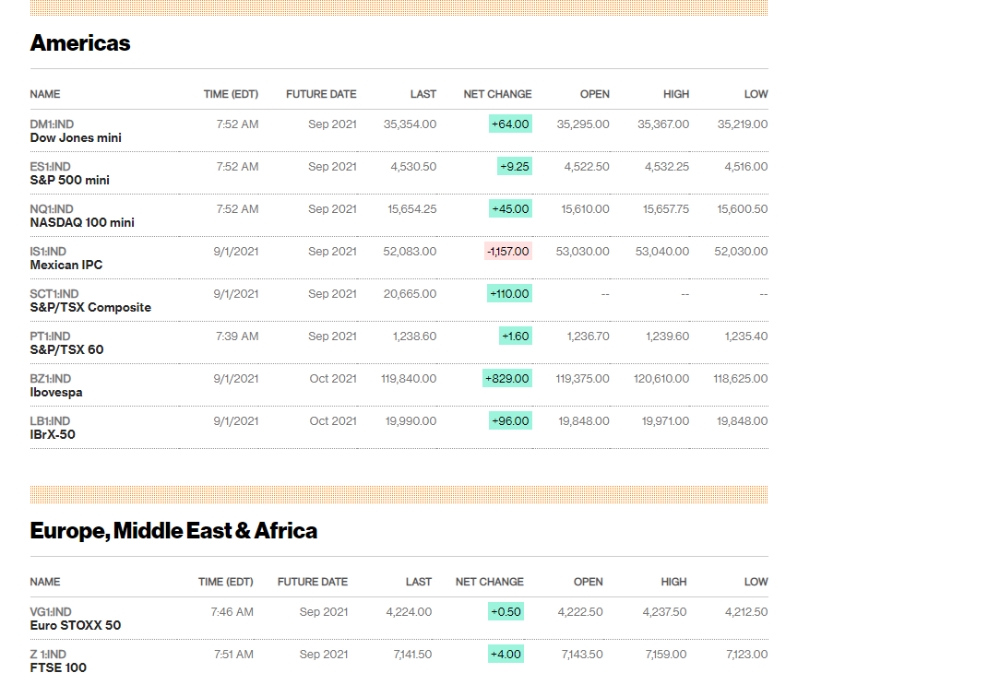This screenshot has height=673, width=1000.
Task: Click the green +829.00 net change badge
Action: click(x=508, y=379)
